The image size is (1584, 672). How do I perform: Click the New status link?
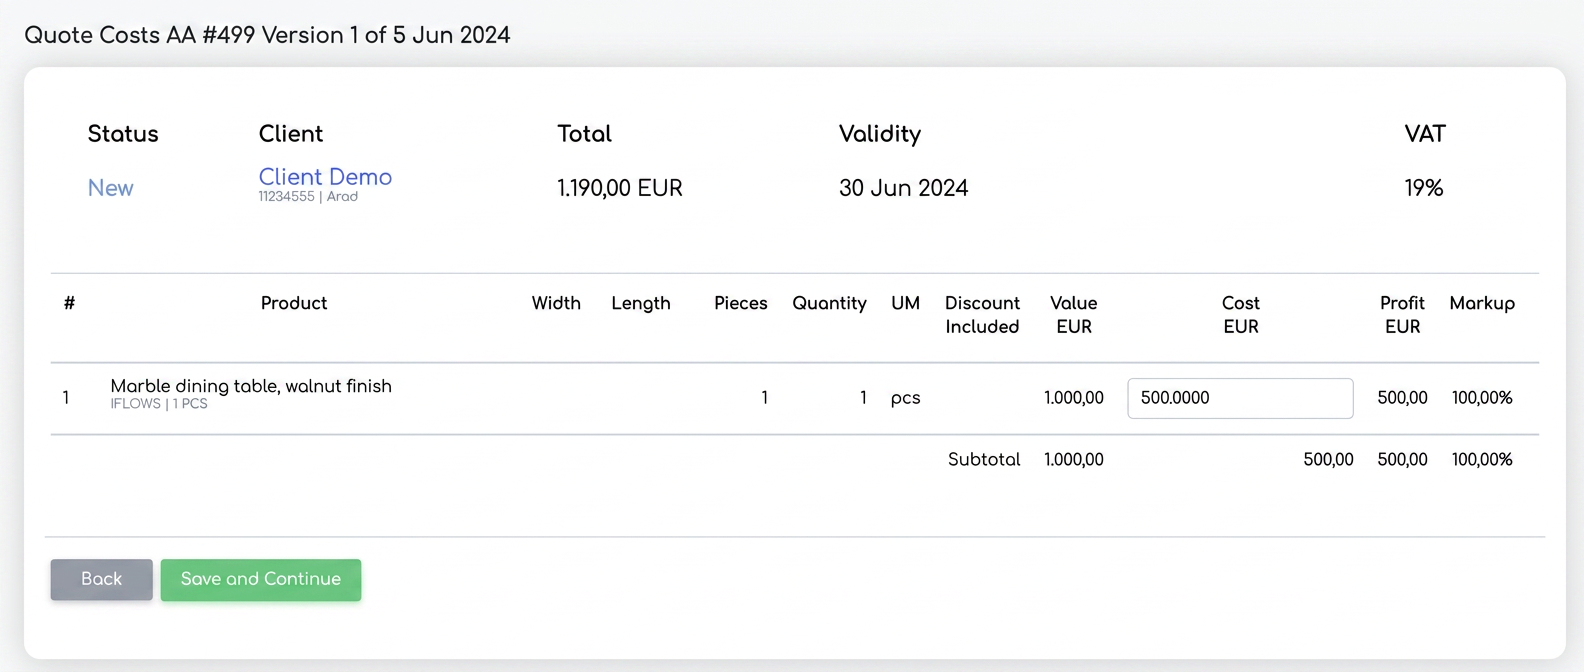(x=110, y=188)
